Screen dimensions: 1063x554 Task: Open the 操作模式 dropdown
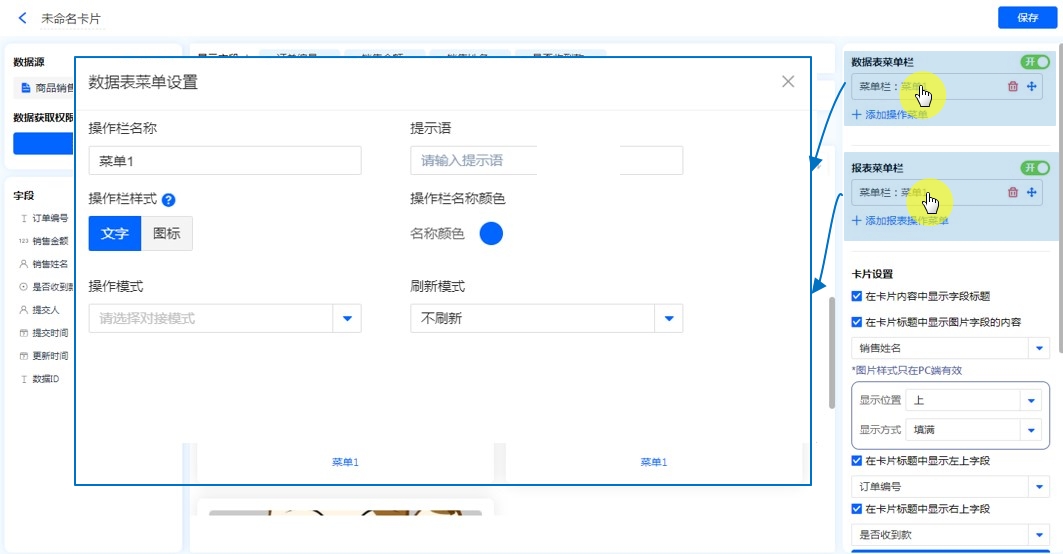[x=347, y=319]
